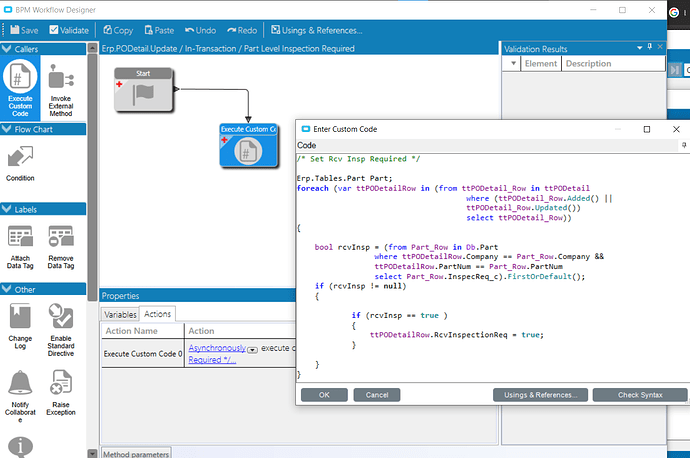
Task: Click Check Syntax button
Action: 640,395
